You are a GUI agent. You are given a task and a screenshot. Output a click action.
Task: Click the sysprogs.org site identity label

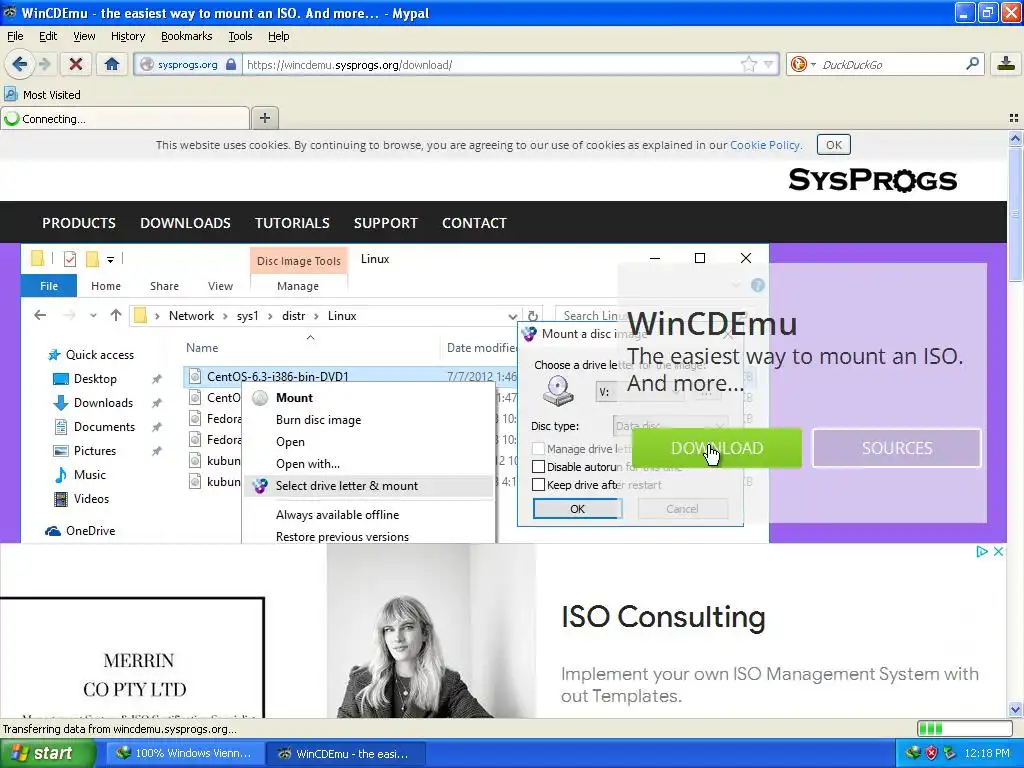[x=187, y=65]
